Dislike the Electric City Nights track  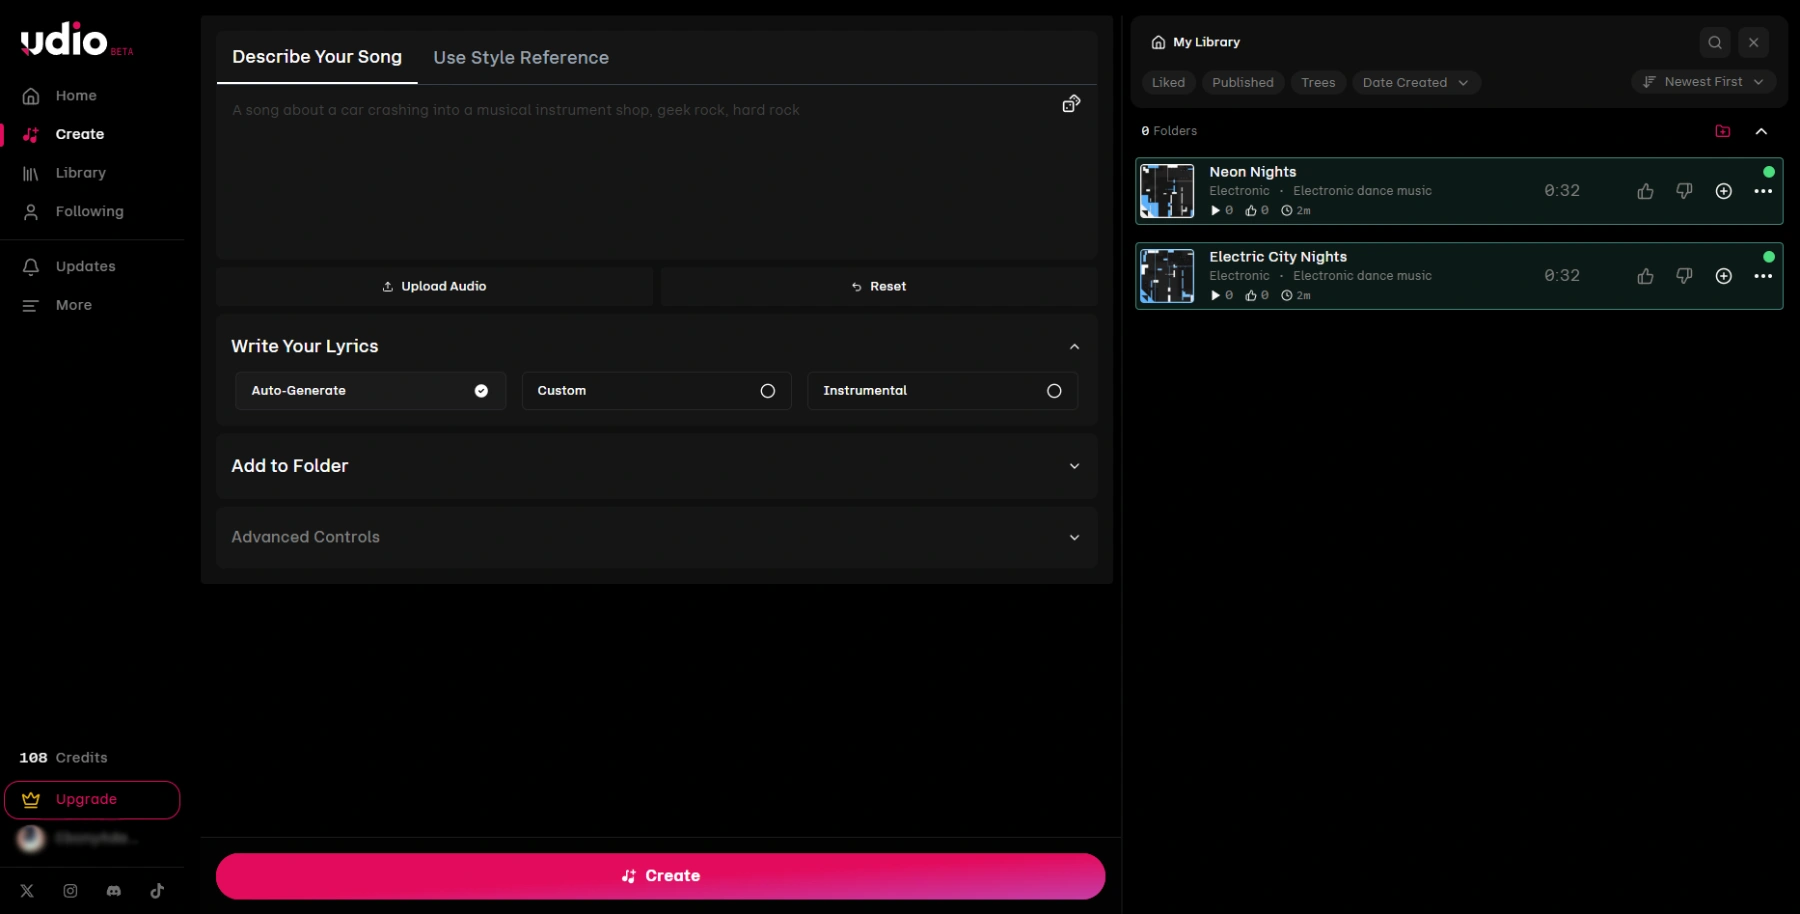[x=1684, y=276]
